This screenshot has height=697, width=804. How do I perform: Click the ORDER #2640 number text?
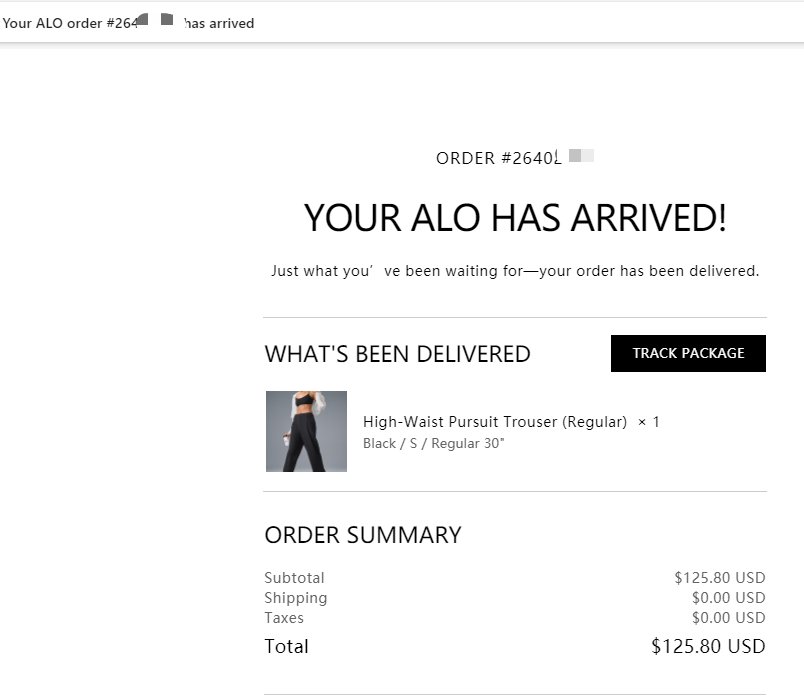(498, 158)
